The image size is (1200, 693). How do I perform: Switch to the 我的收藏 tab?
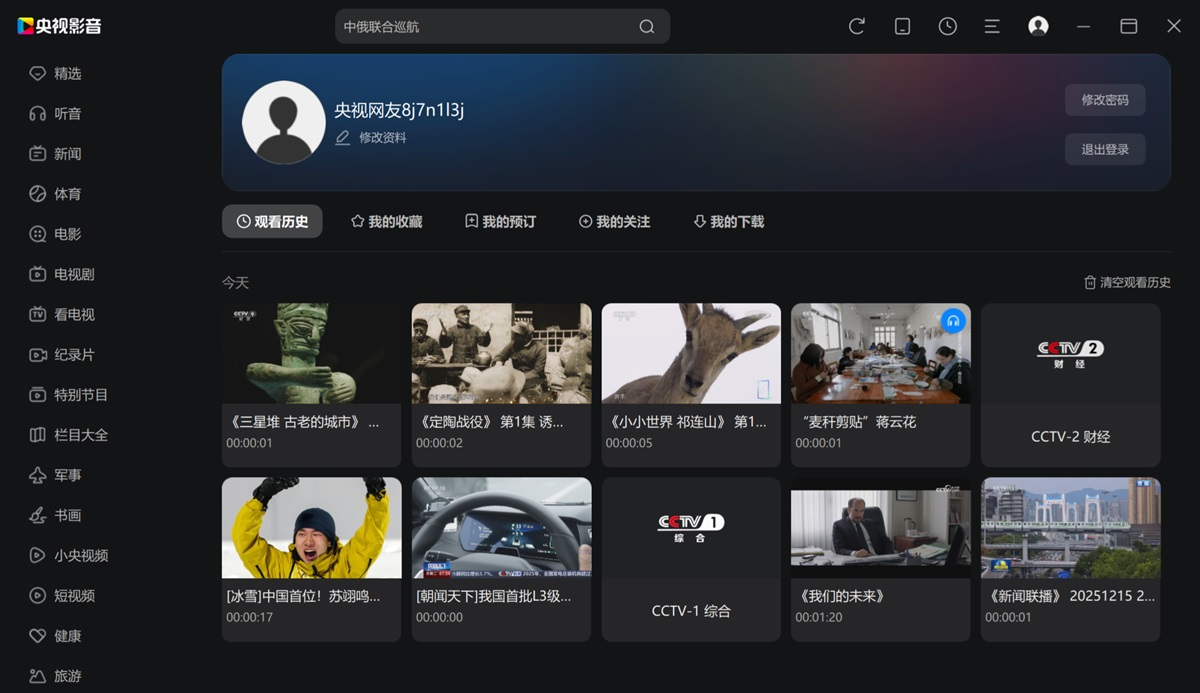(x=388, y=221)
